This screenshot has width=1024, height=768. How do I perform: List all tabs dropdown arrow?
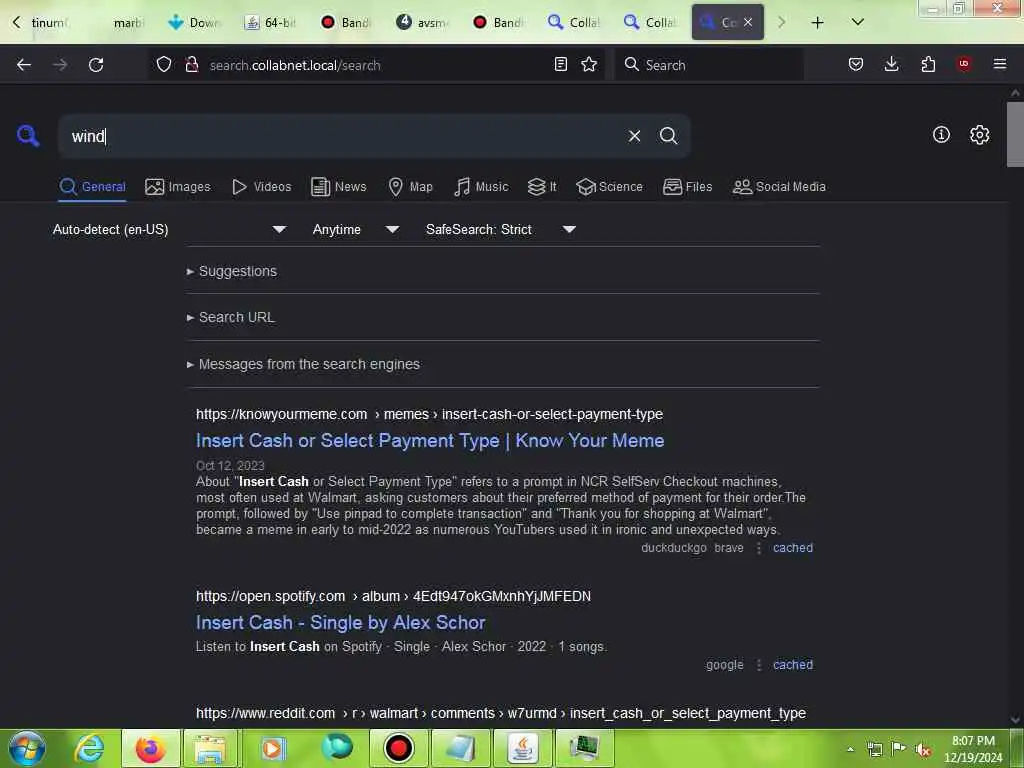(x=857, y=23)
